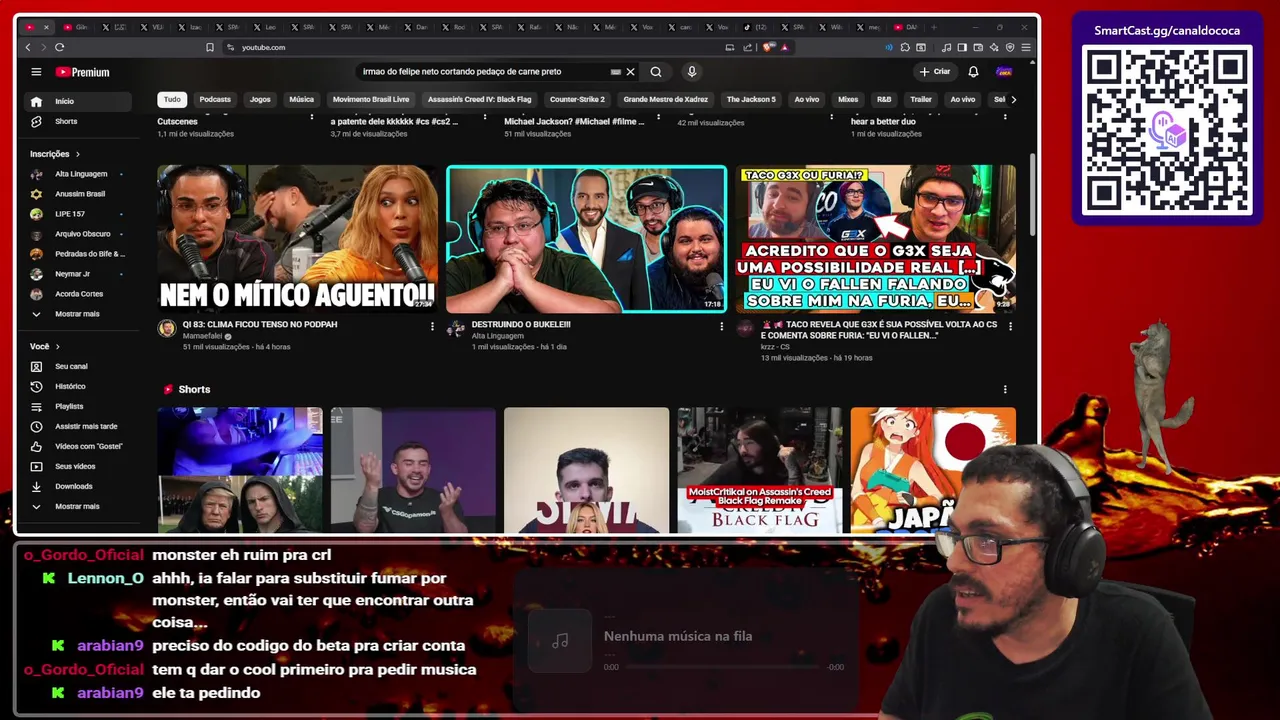The height and width of the screenshot is (720, 1280).
Task: Select the R&B filter chip
Action: (884, 99)
